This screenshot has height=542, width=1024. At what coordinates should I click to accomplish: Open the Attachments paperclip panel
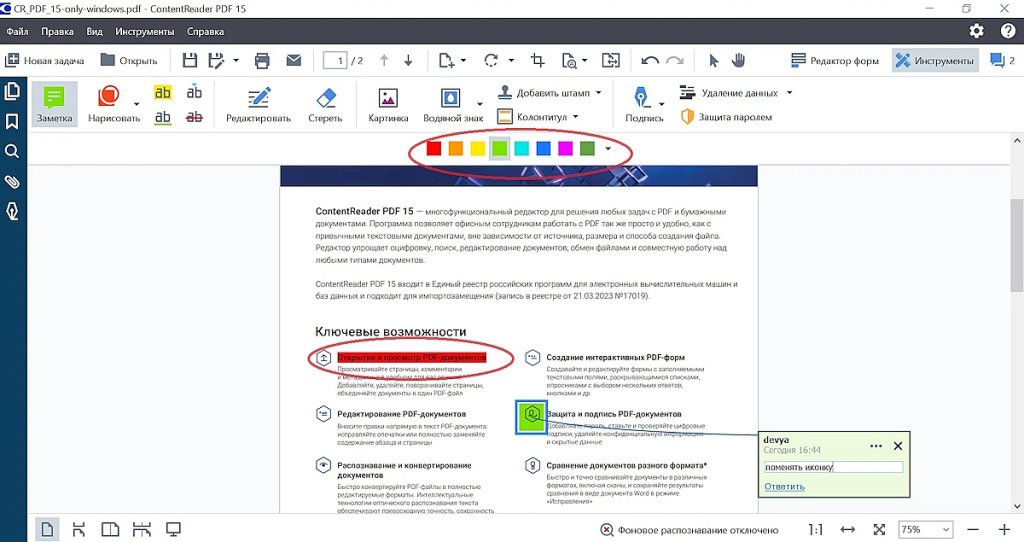coord(12,182)
